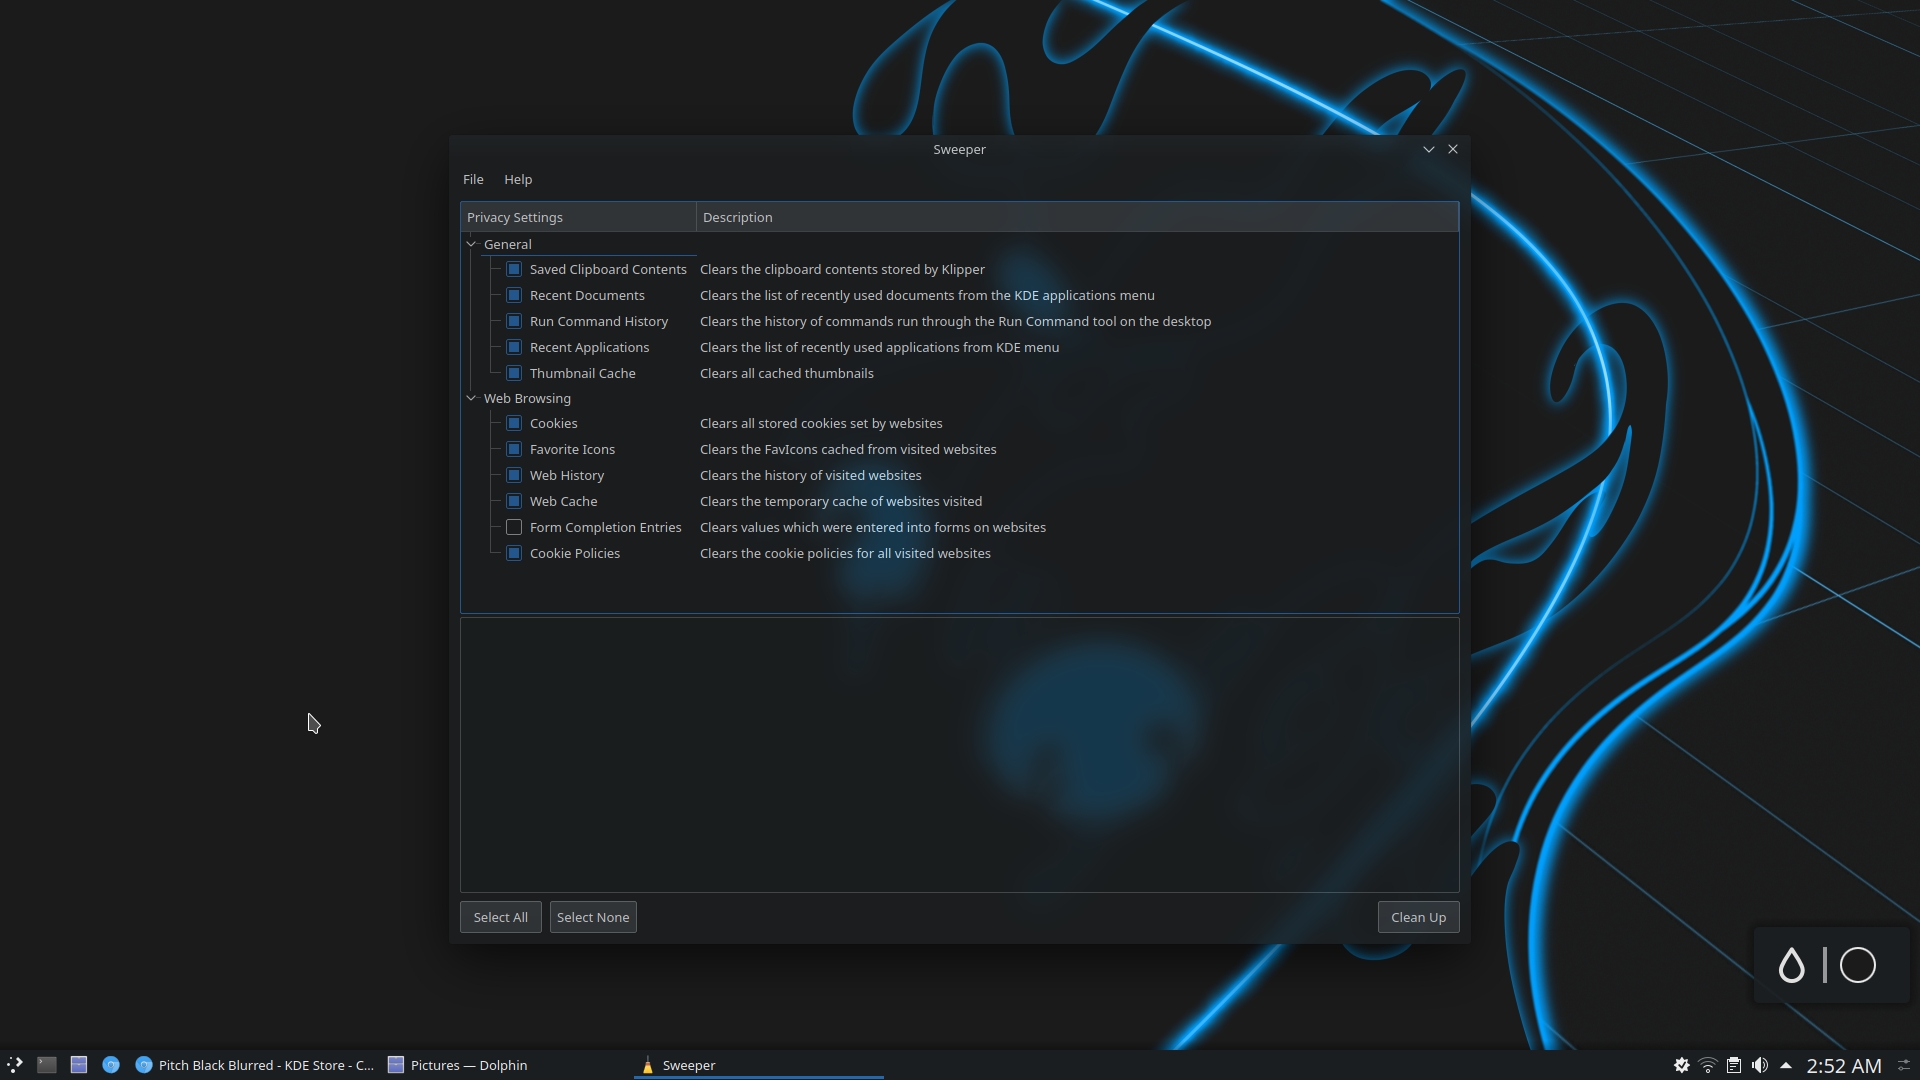Select the Web Browsing tree label
Image resolution: width=1920 pixels, height=1080 pixels.
tap(527, 398)
